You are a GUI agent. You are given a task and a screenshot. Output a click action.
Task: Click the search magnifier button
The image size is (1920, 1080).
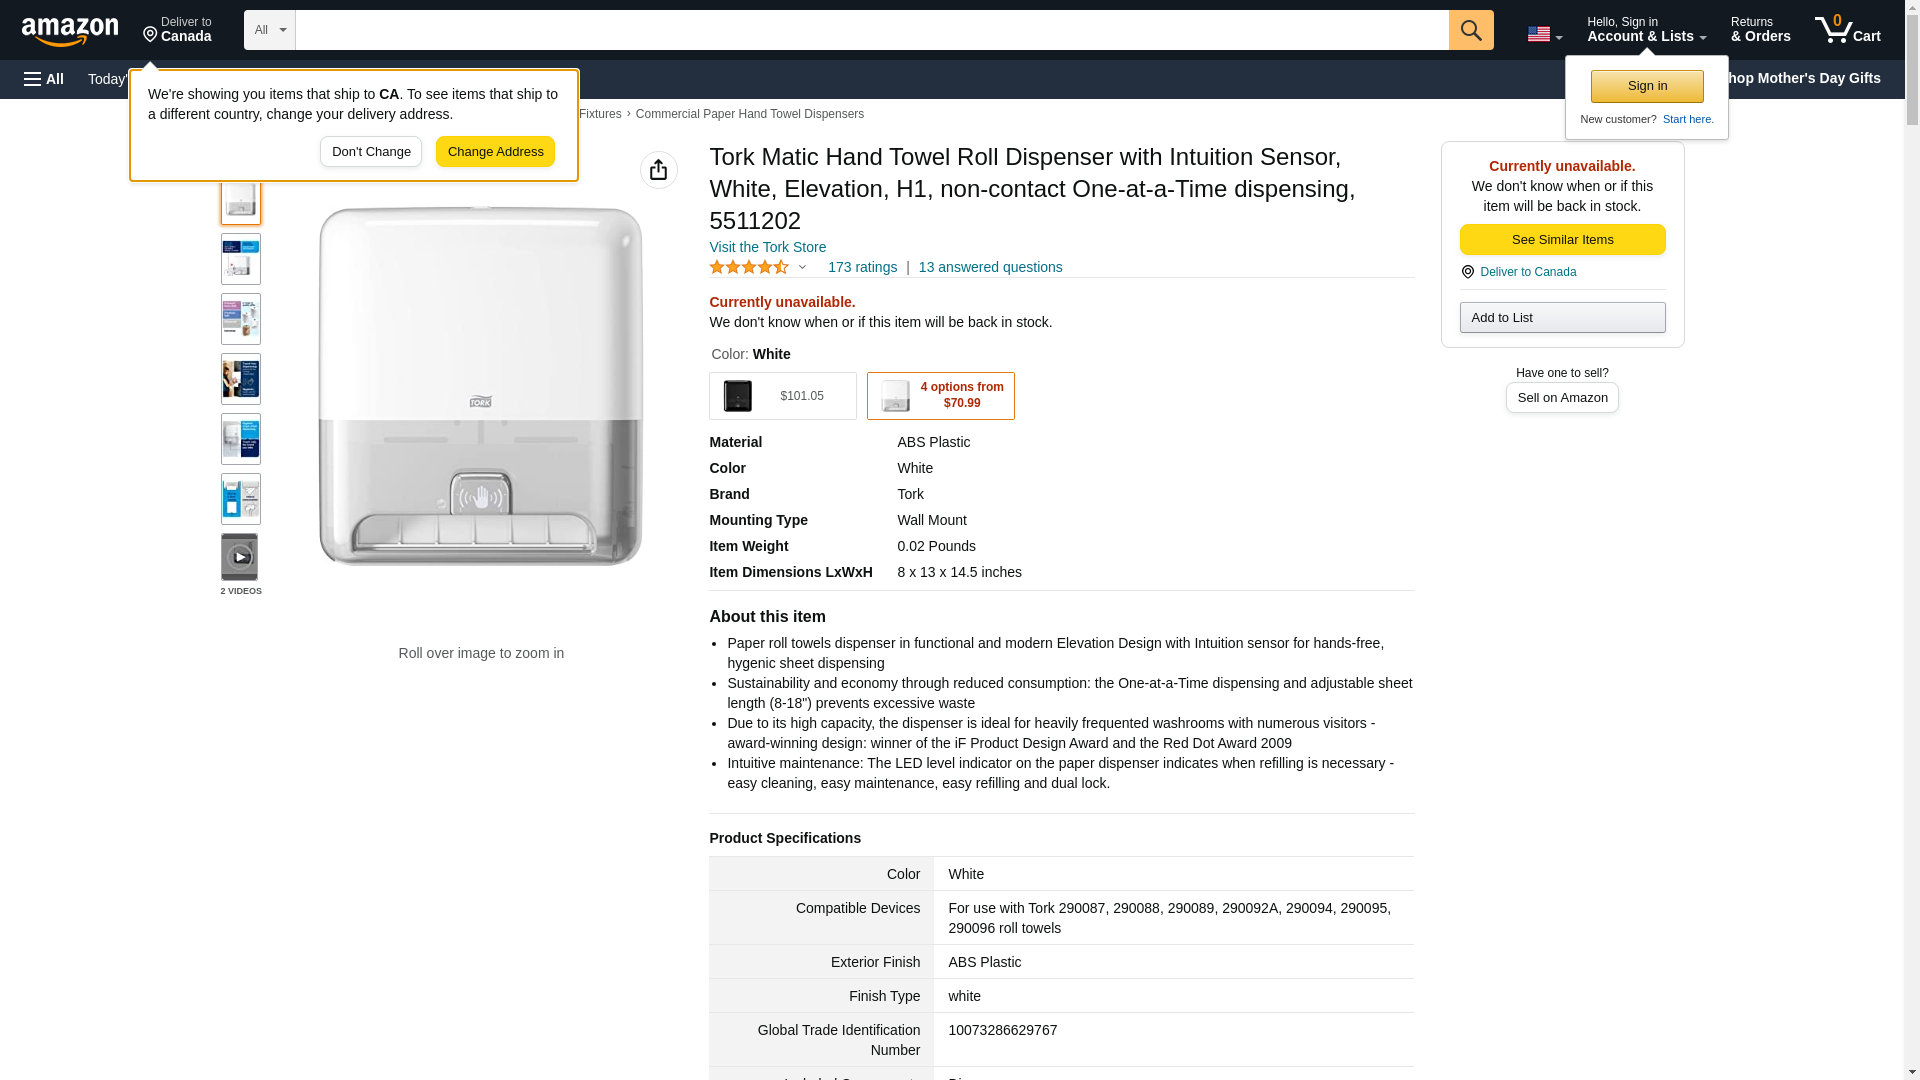[1470, 30]
